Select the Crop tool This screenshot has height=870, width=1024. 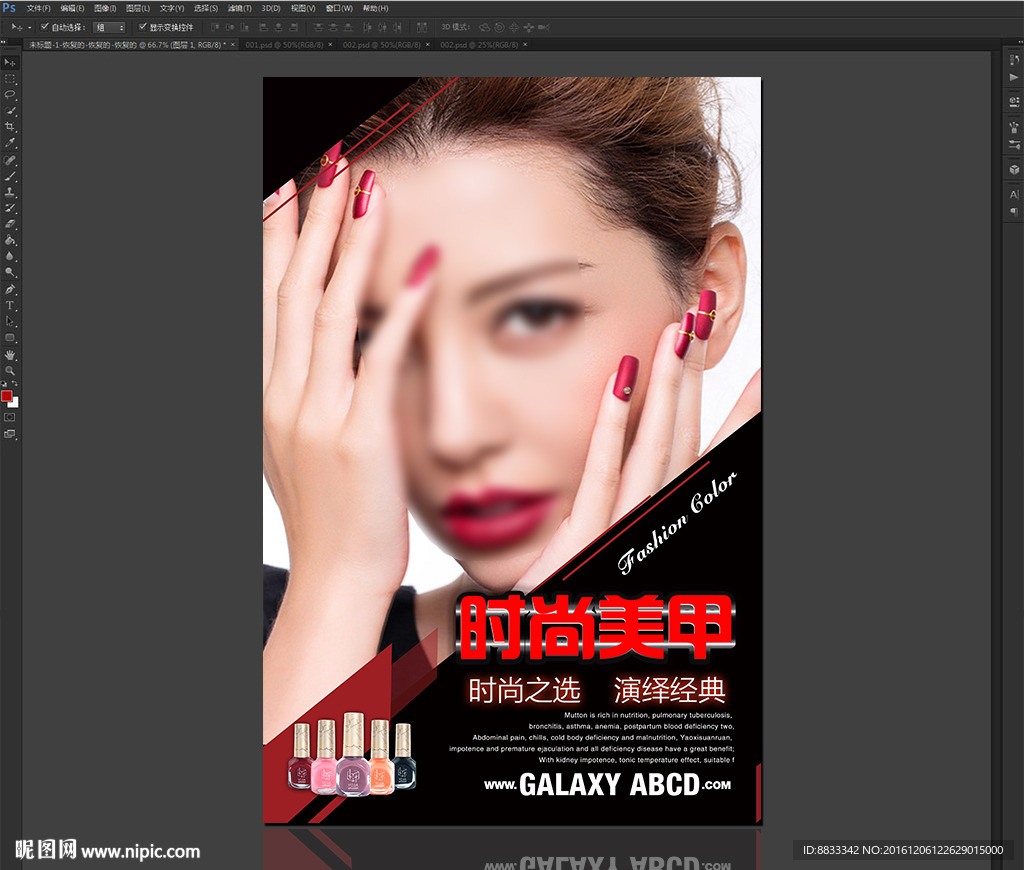10,127
